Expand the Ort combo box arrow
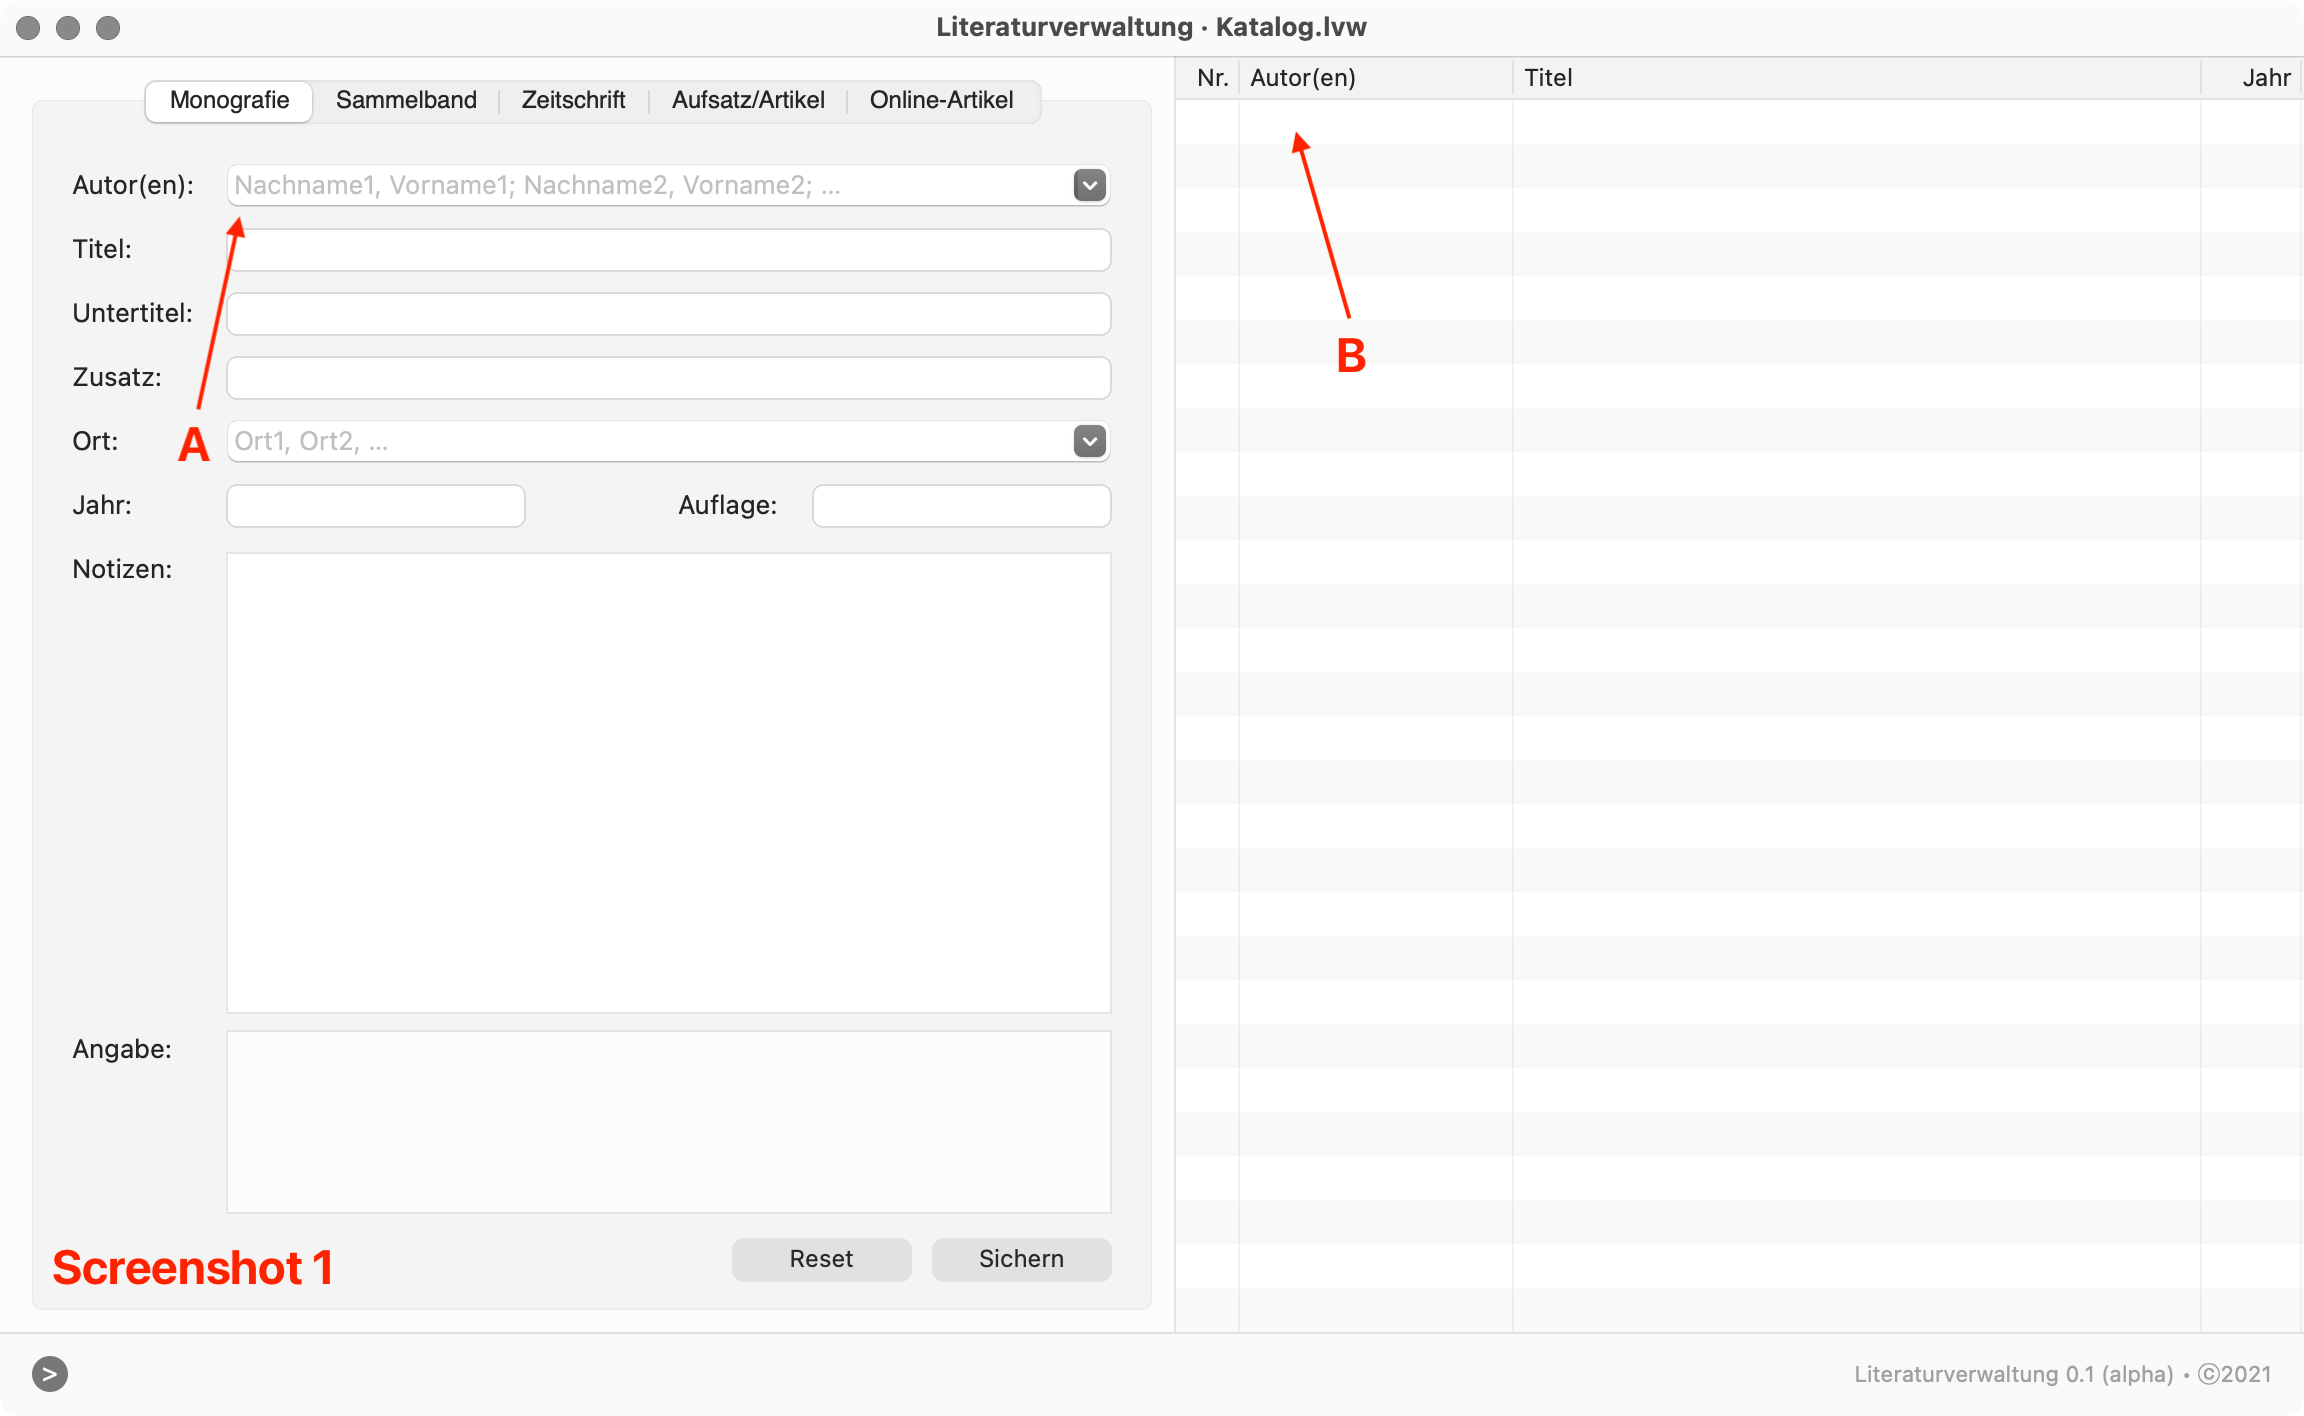Image resolution: width=2304 pixels, height=1416 pixels. pos(1089,441)
